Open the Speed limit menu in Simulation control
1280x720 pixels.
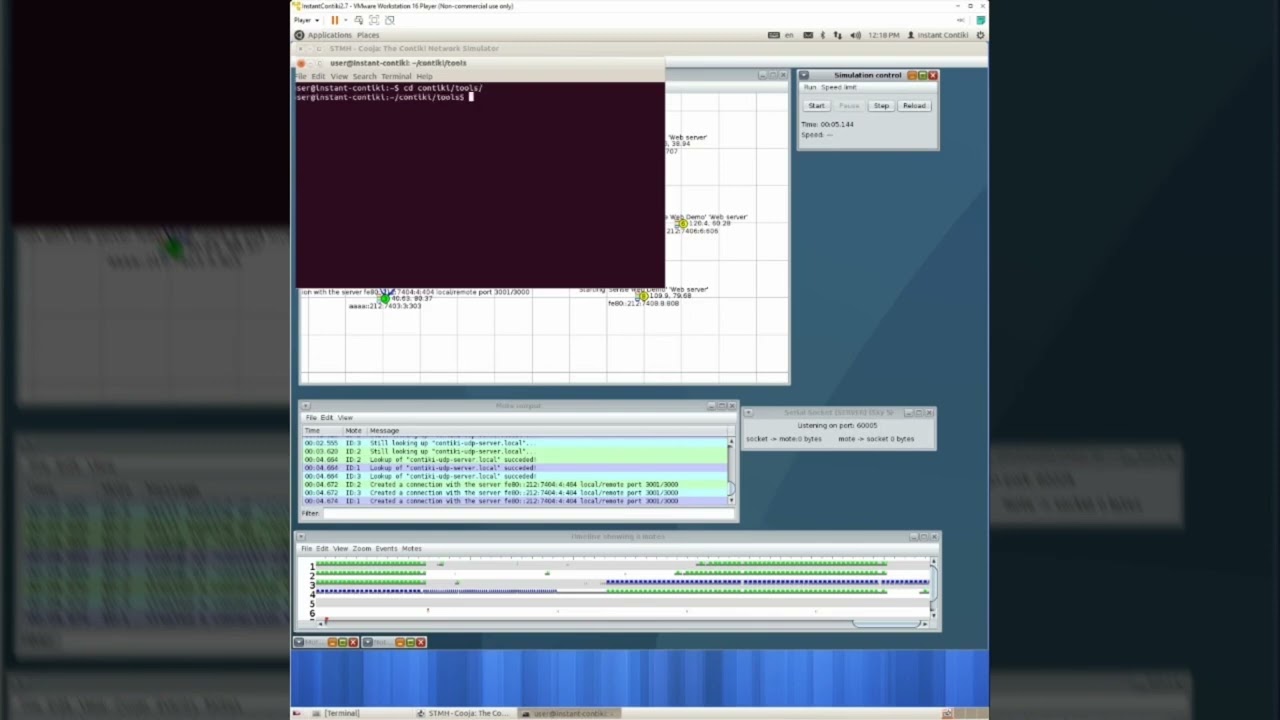click(838, 87)
